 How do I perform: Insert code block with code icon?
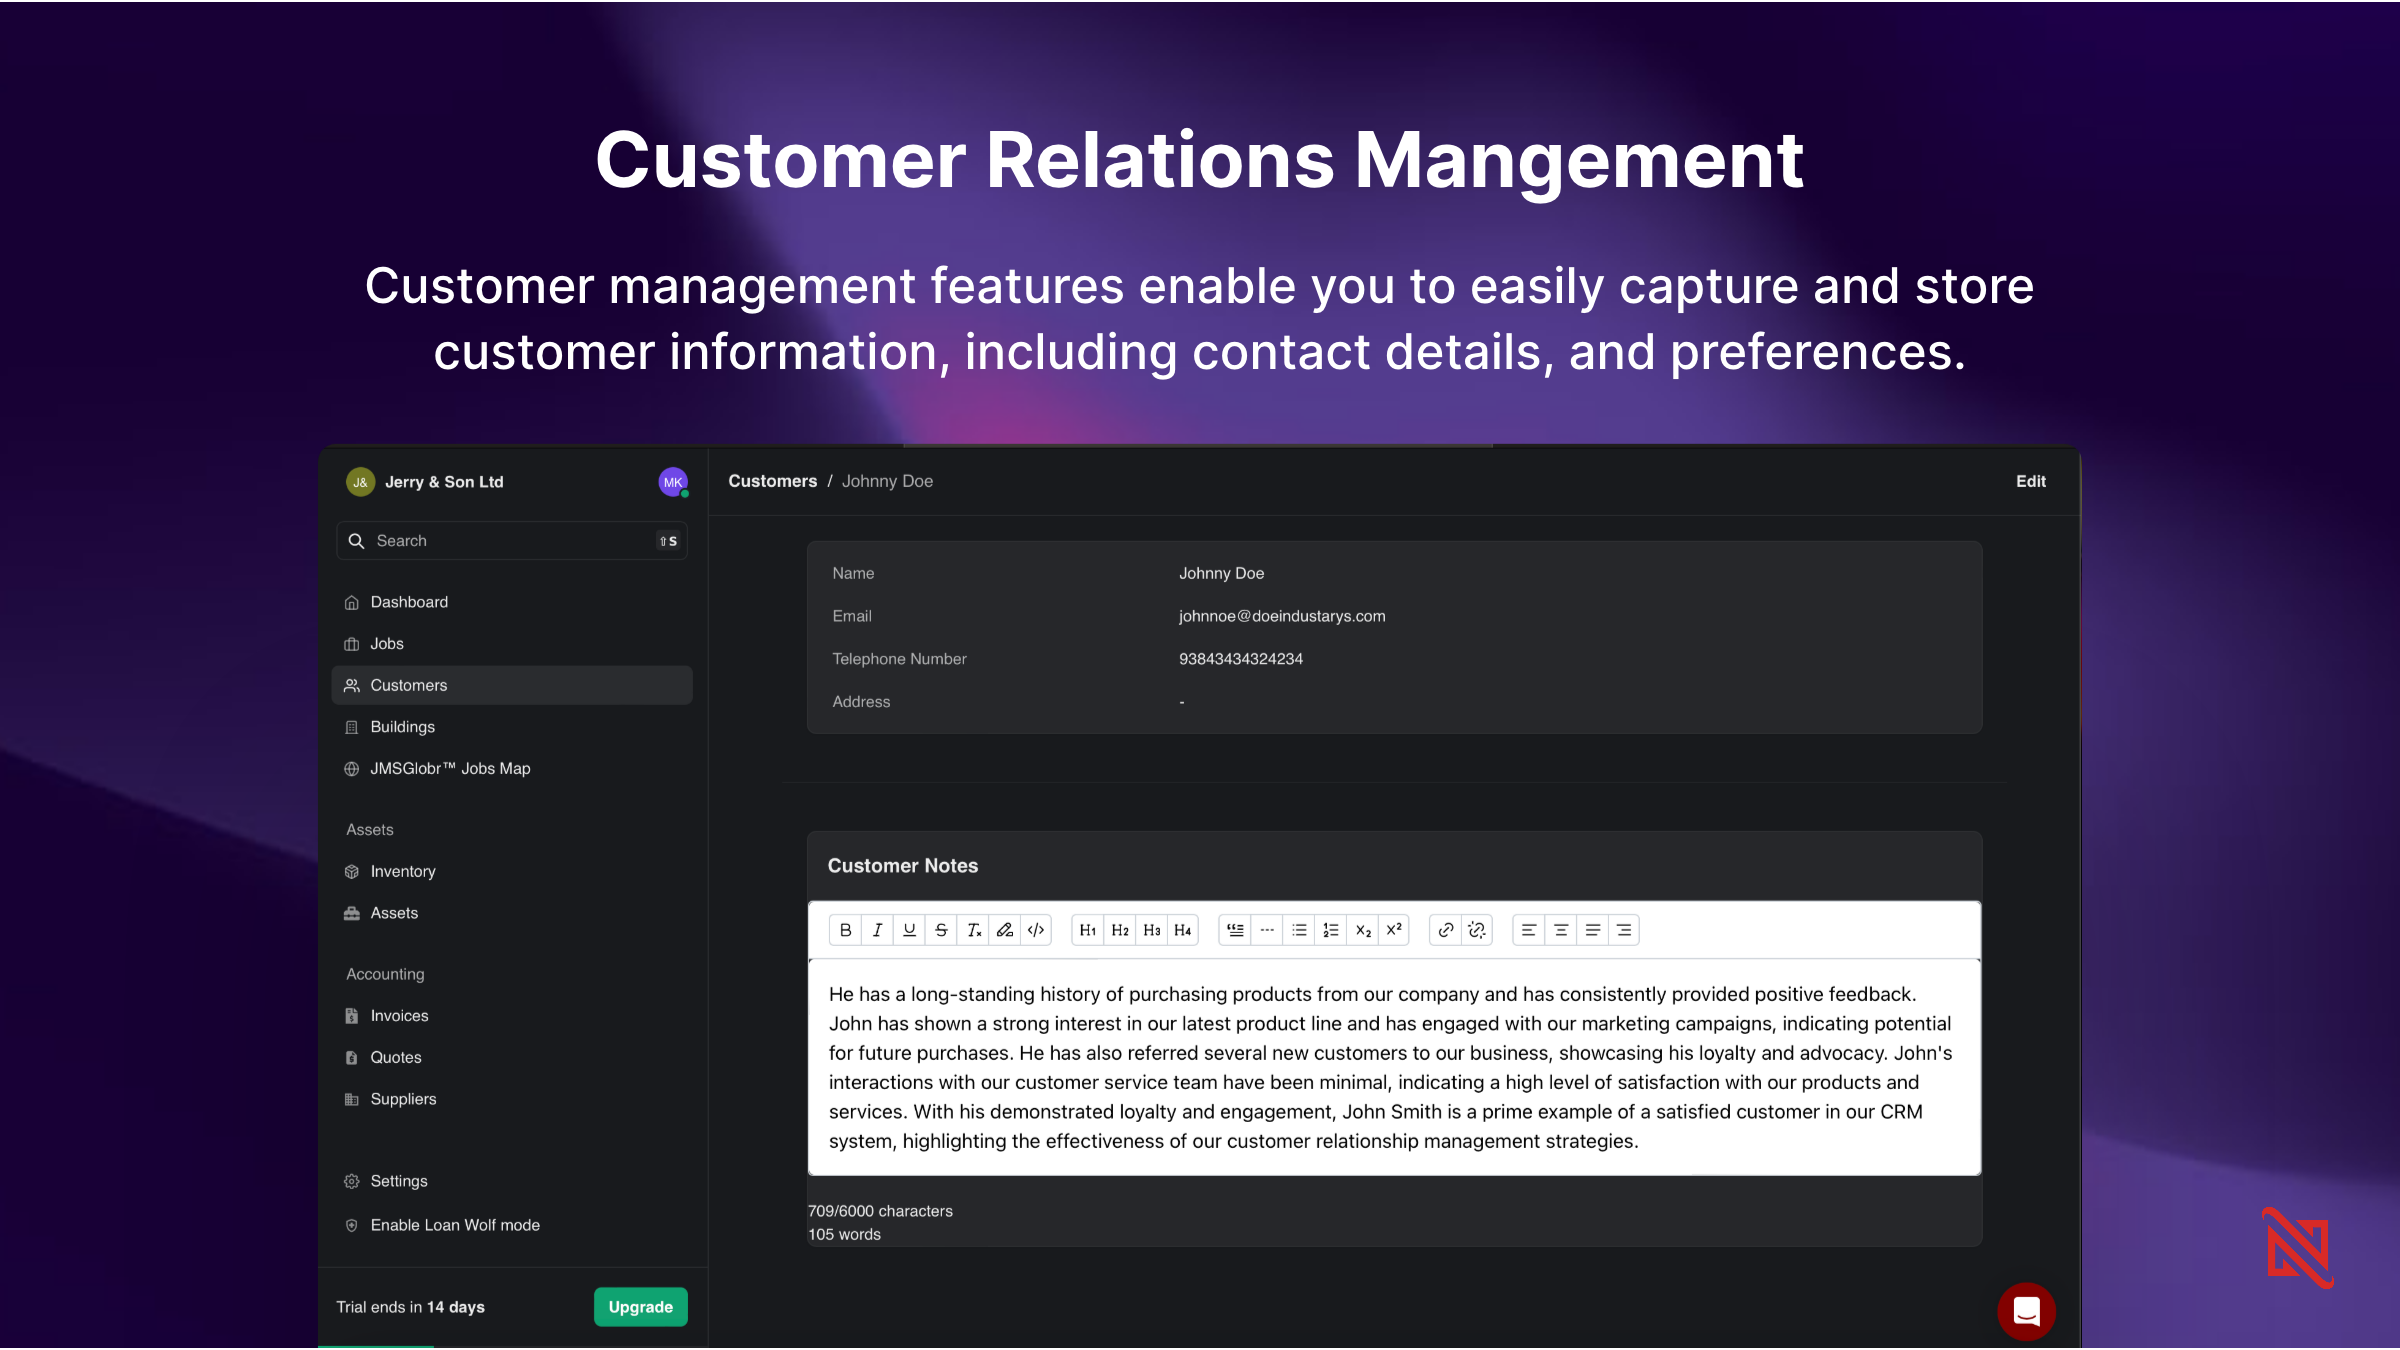point(1036,930)
